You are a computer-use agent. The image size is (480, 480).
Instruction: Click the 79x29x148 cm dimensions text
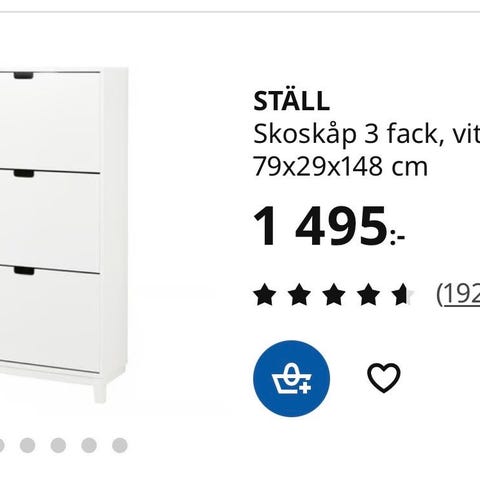[x=340, y=167]
